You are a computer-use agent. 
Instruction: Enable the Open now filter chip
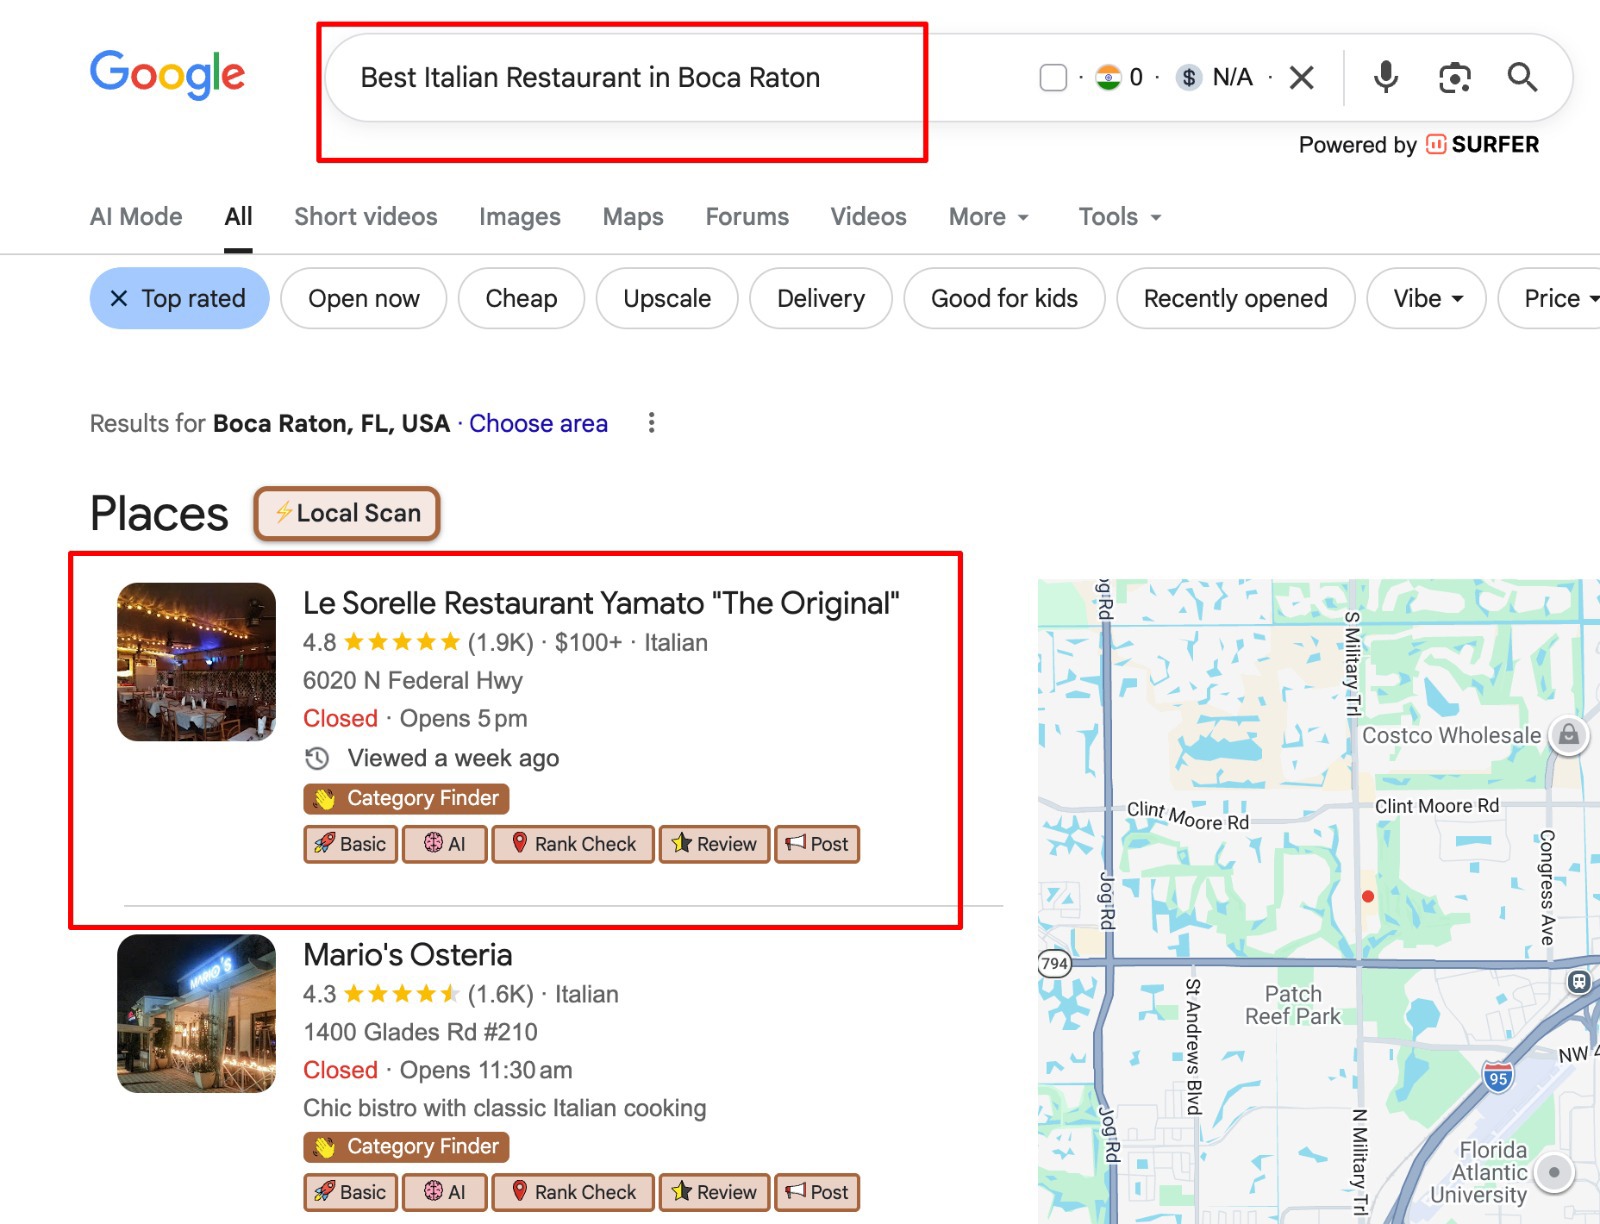pos(363,298)
